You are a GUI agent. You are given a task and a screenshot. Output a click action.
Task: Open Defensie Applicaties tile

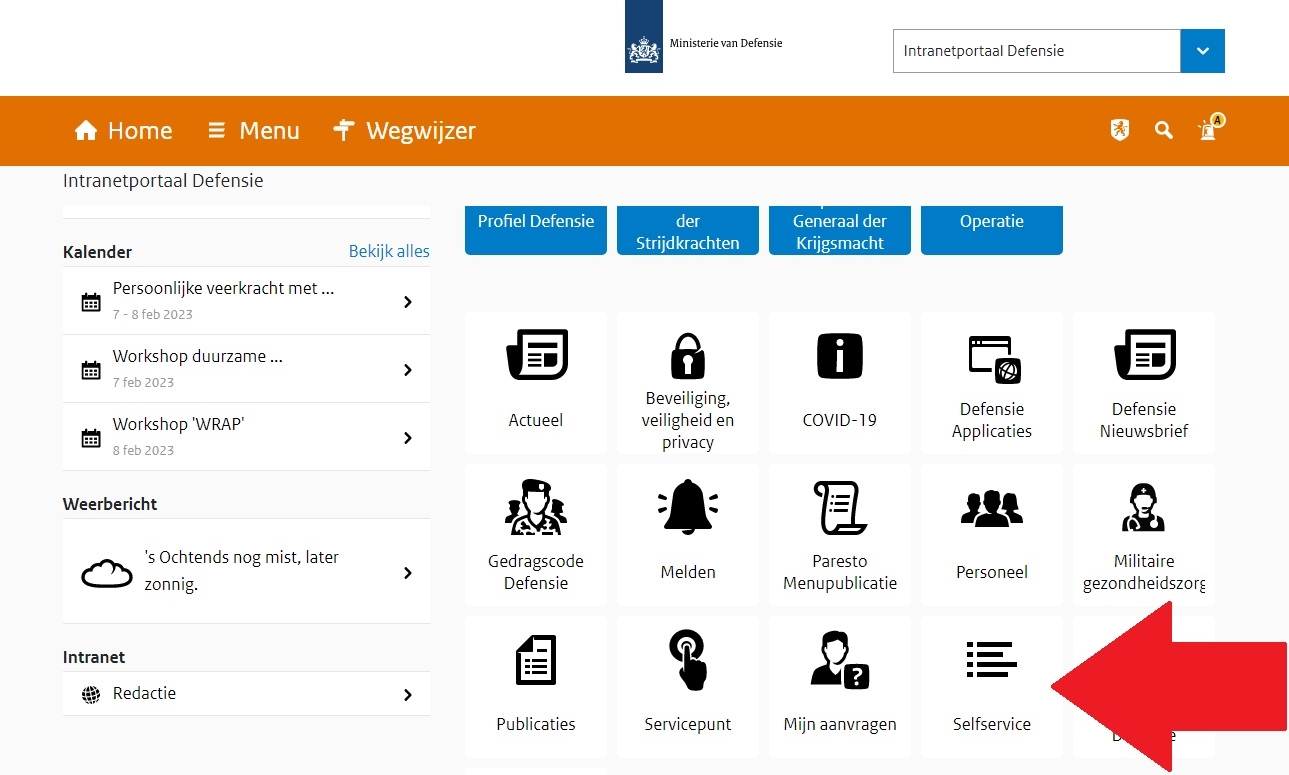tap(992, 382)
